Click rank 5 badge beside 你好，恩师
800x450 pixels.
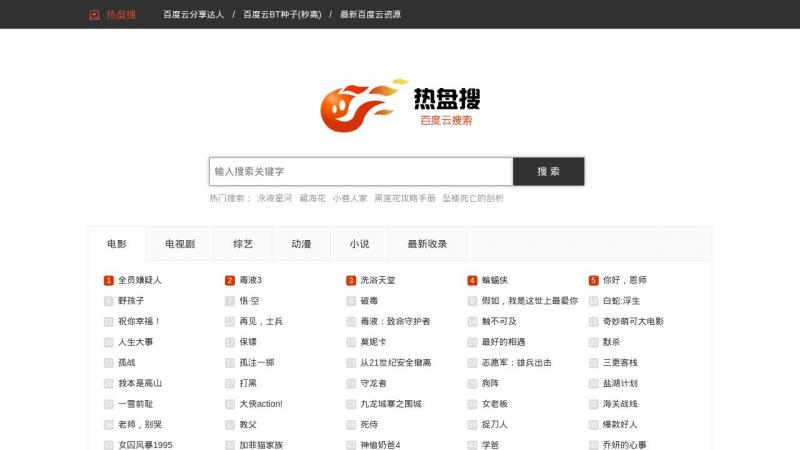593,280
